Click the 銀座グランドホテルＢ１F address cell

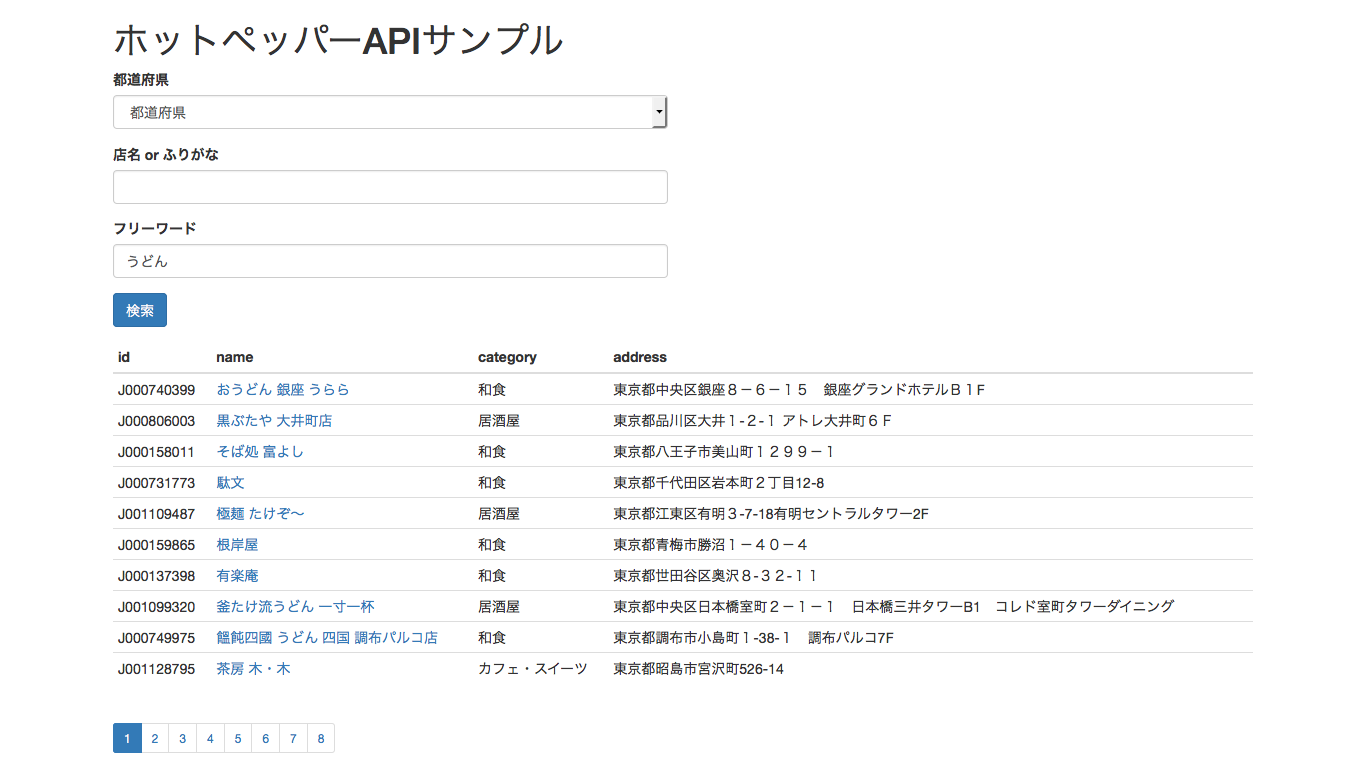click(x=800, y=389)
